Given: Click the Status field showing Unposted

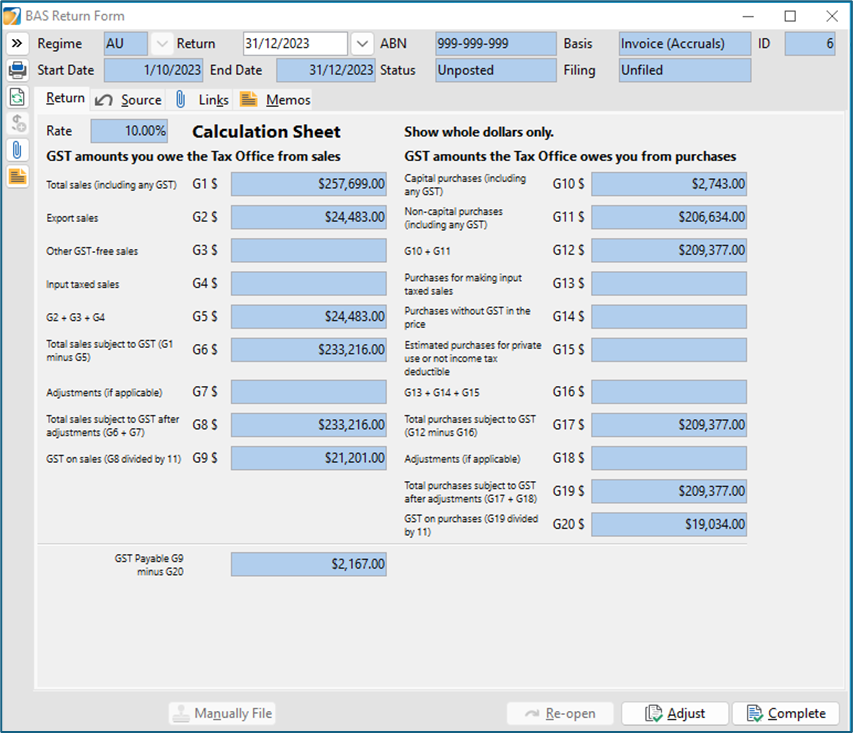Looking at the screenshot, I should pos(496,70).
